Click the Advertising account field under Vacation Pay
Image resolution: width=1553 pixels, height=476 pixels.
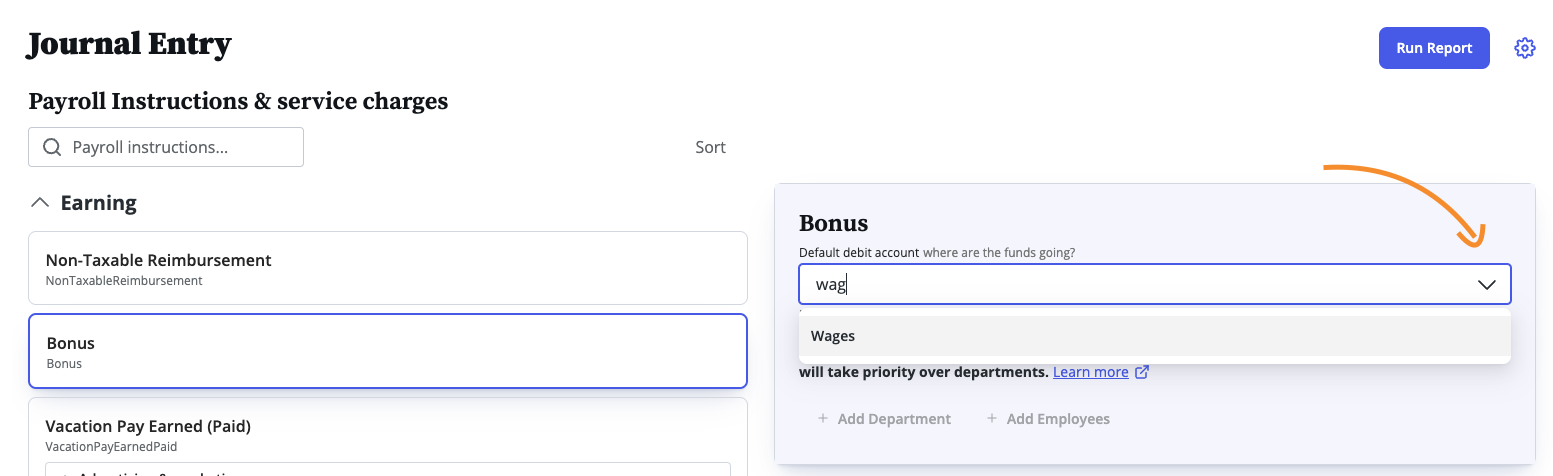tap(388, 469)
